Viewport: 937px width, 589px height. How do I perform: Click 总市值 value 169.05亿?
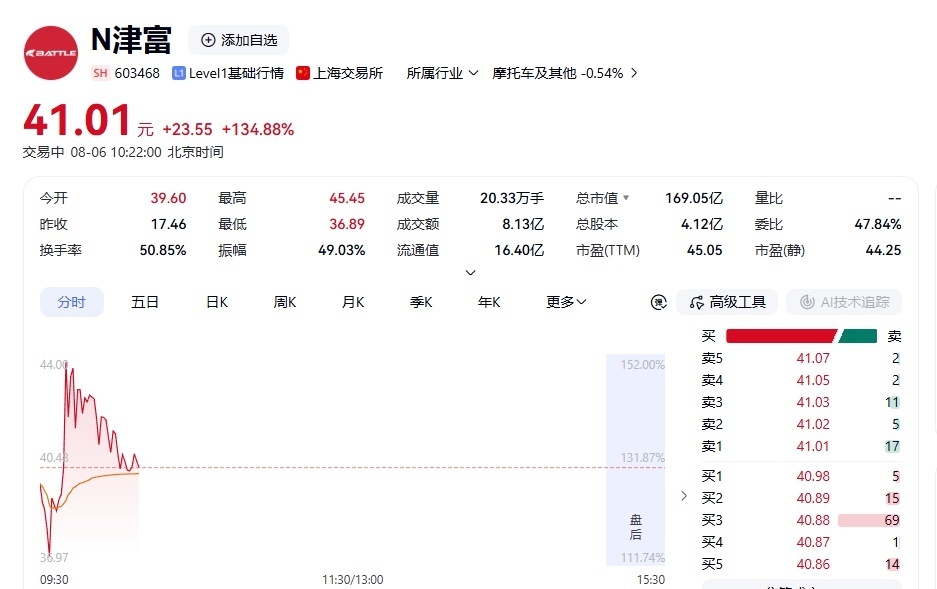point(694,198)
